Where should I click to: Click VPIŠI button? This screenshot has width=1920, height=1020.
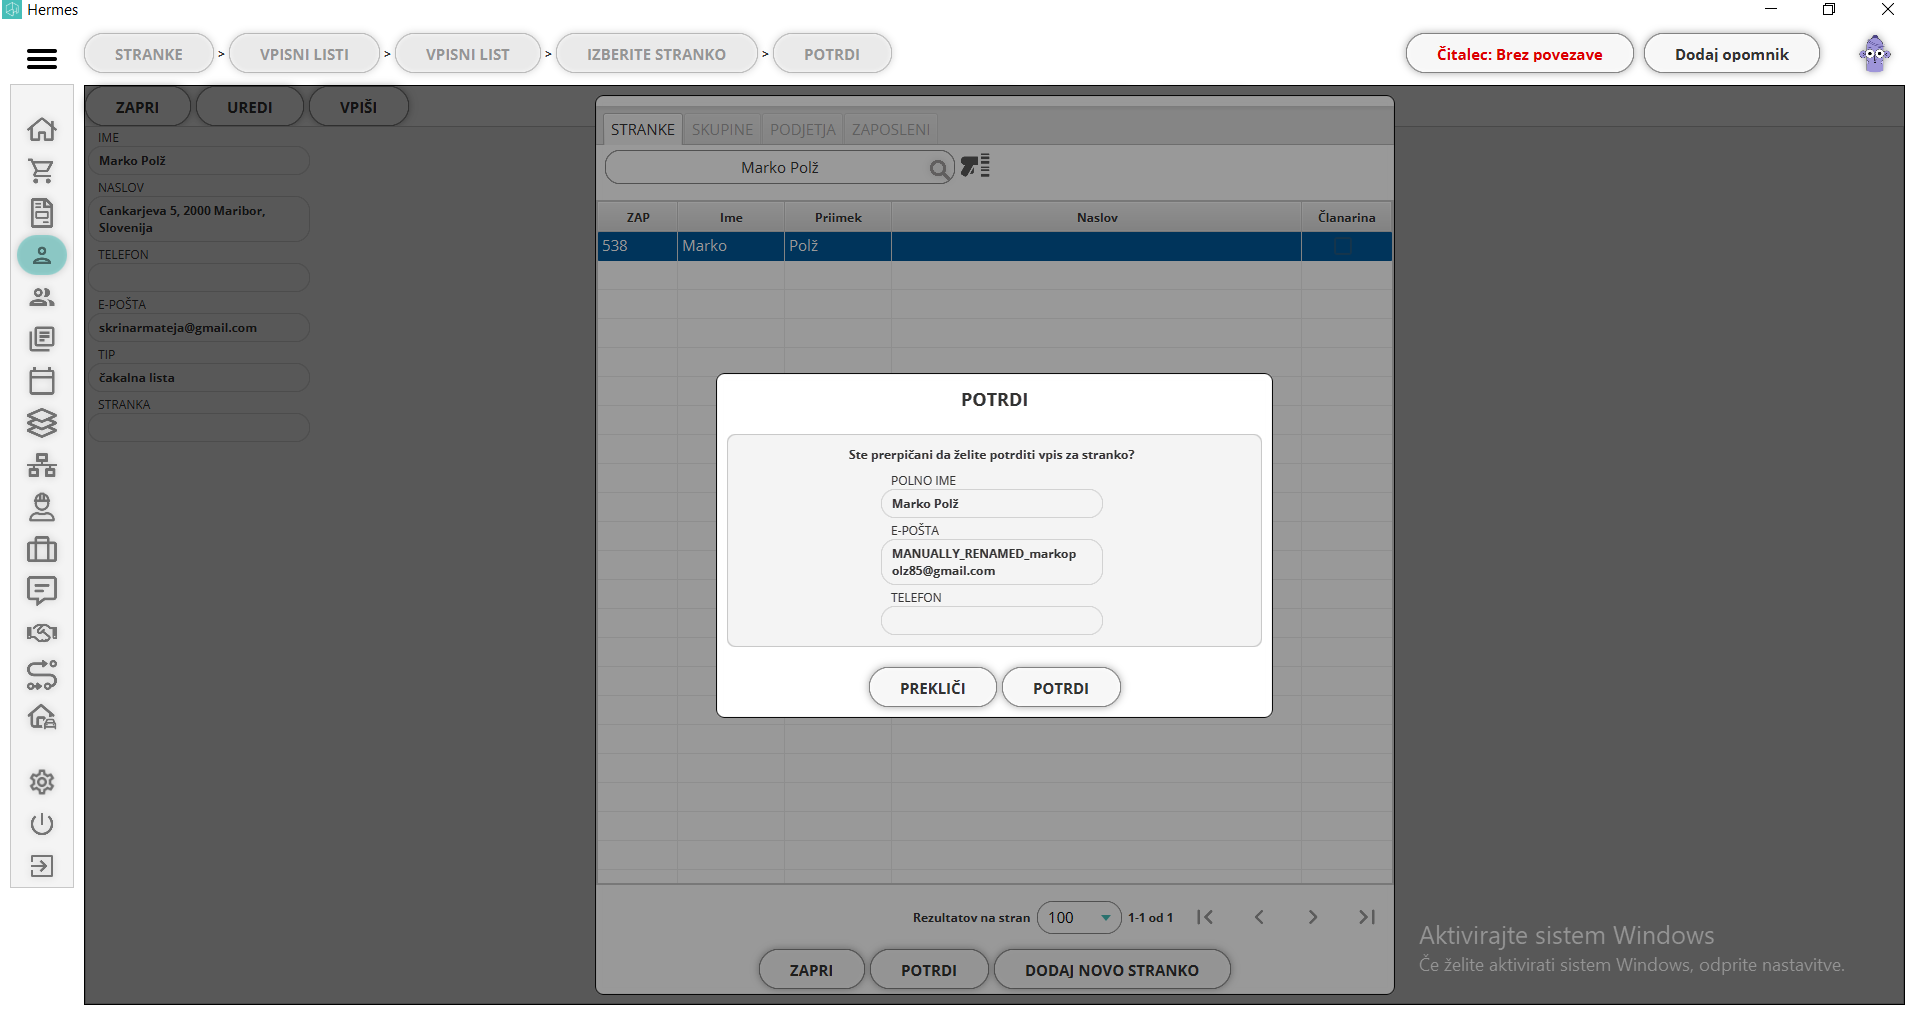358,107
